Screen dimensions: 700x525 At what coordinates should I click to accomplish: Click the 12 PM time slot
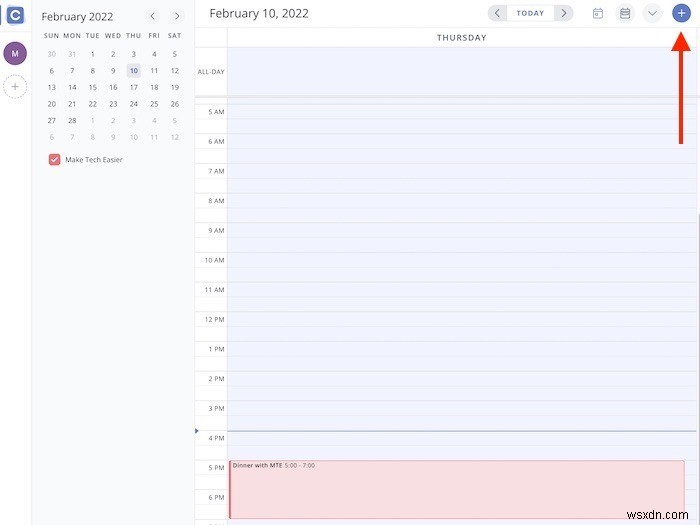point(462,326)
